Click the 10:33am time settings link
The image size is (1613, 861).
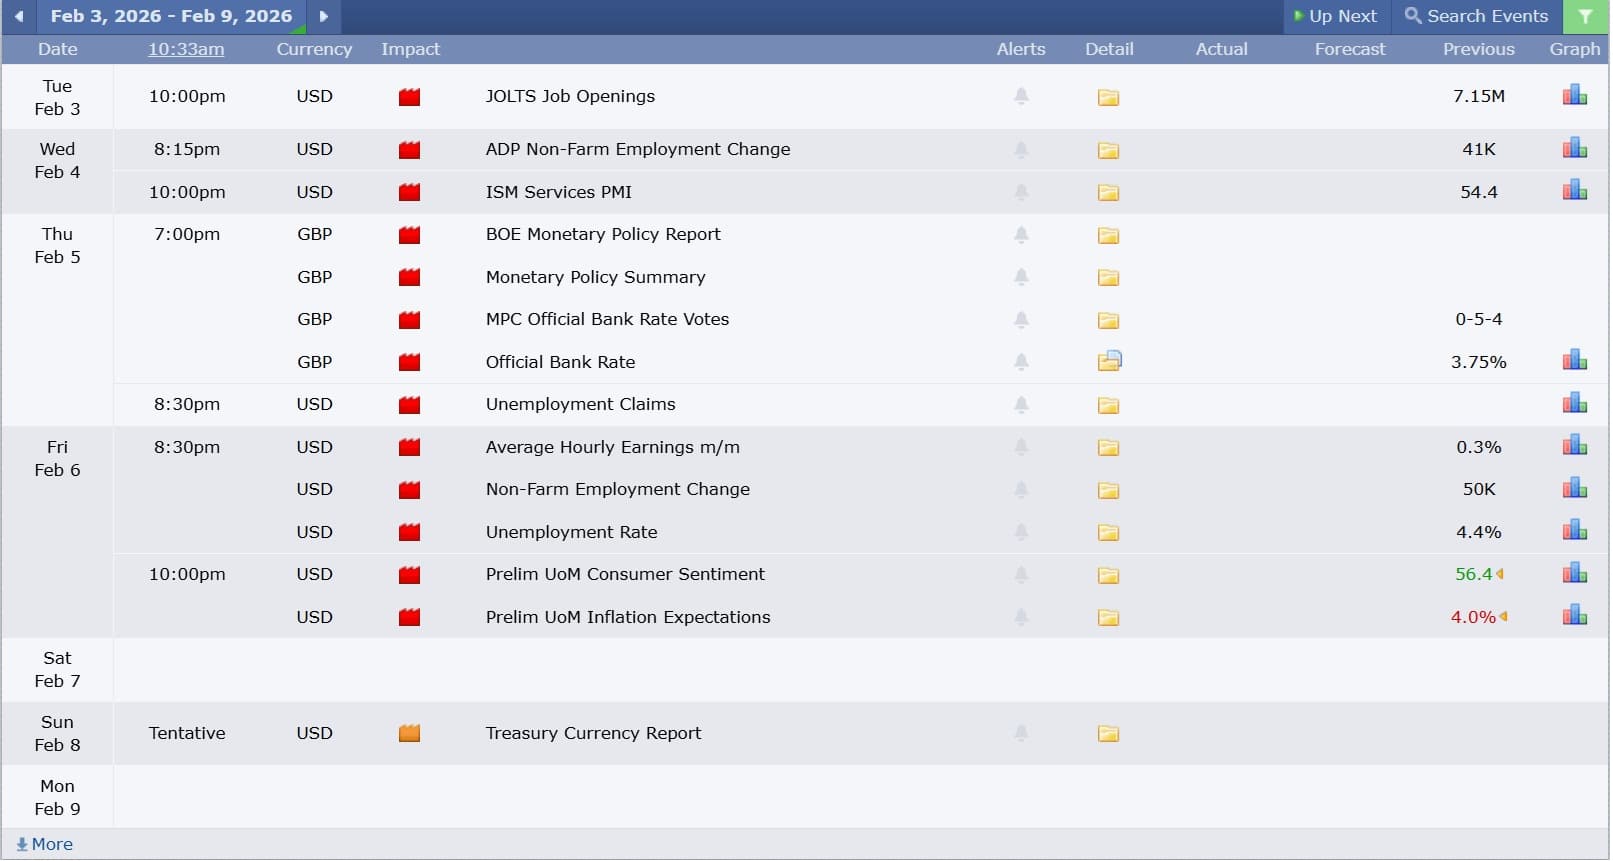click(x=187, y=49)
